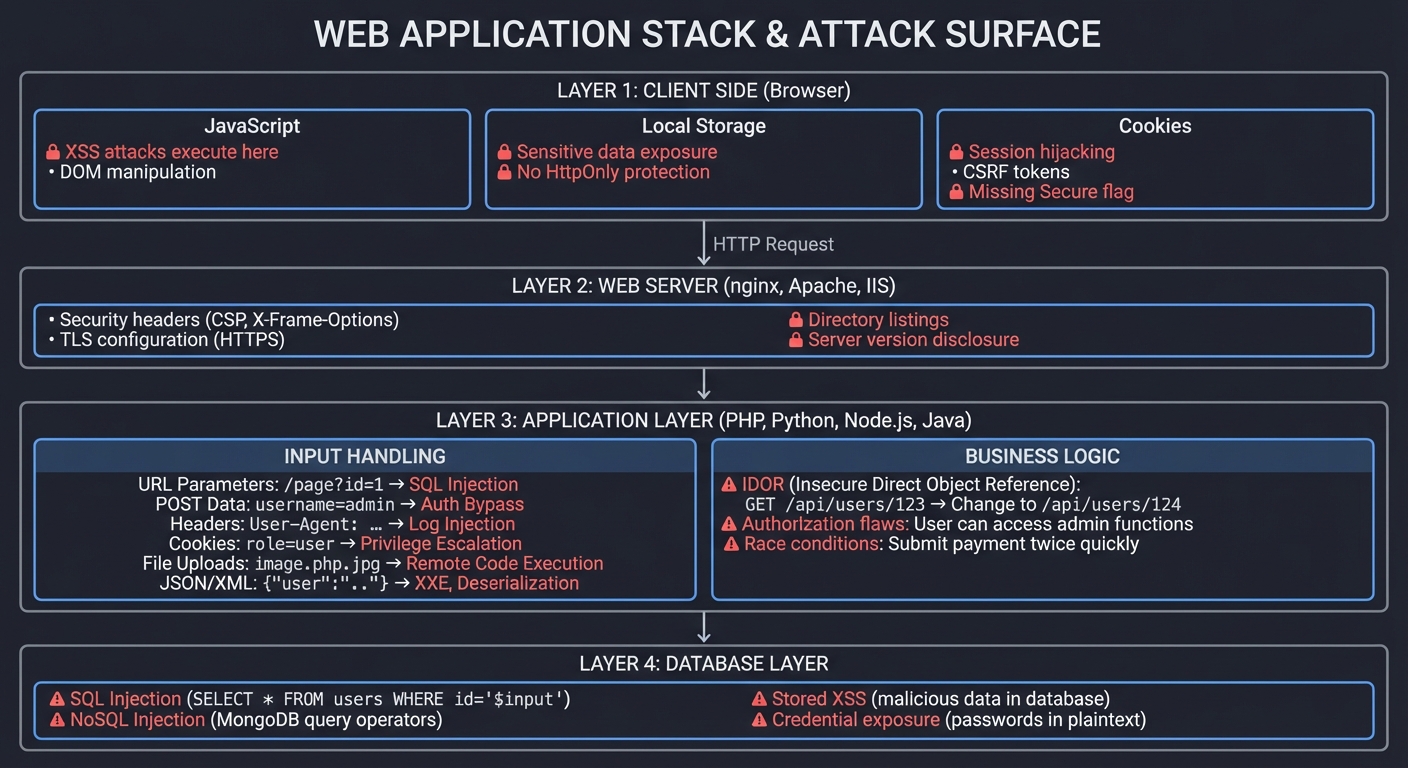
Task: Expand the arrow leading into Layer 4
Action: click(704, 627)
